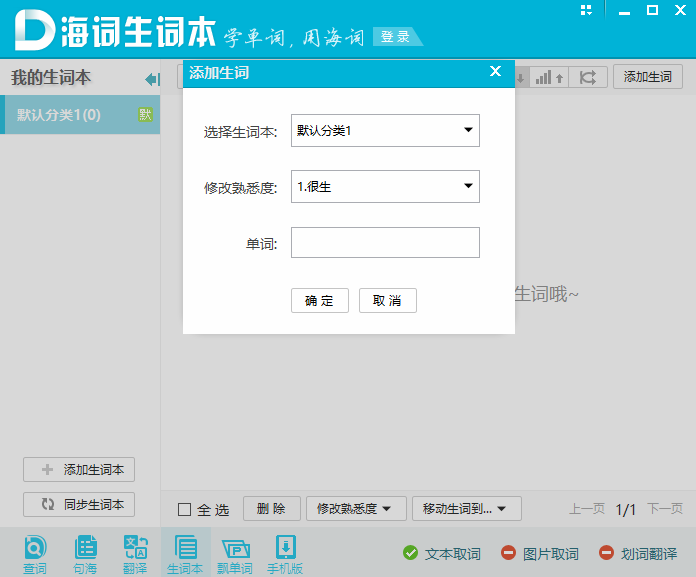Click the 同步生词本 sync button
Viewport: 696px width, 577px height.
[x=79, y=505]
